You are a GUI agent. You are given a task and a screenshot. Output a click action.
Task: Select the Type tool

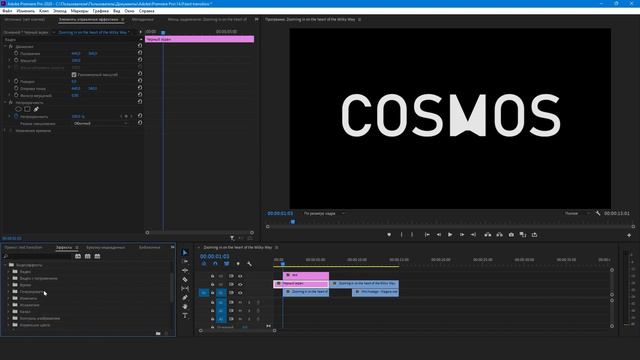(x=185, y=316)
